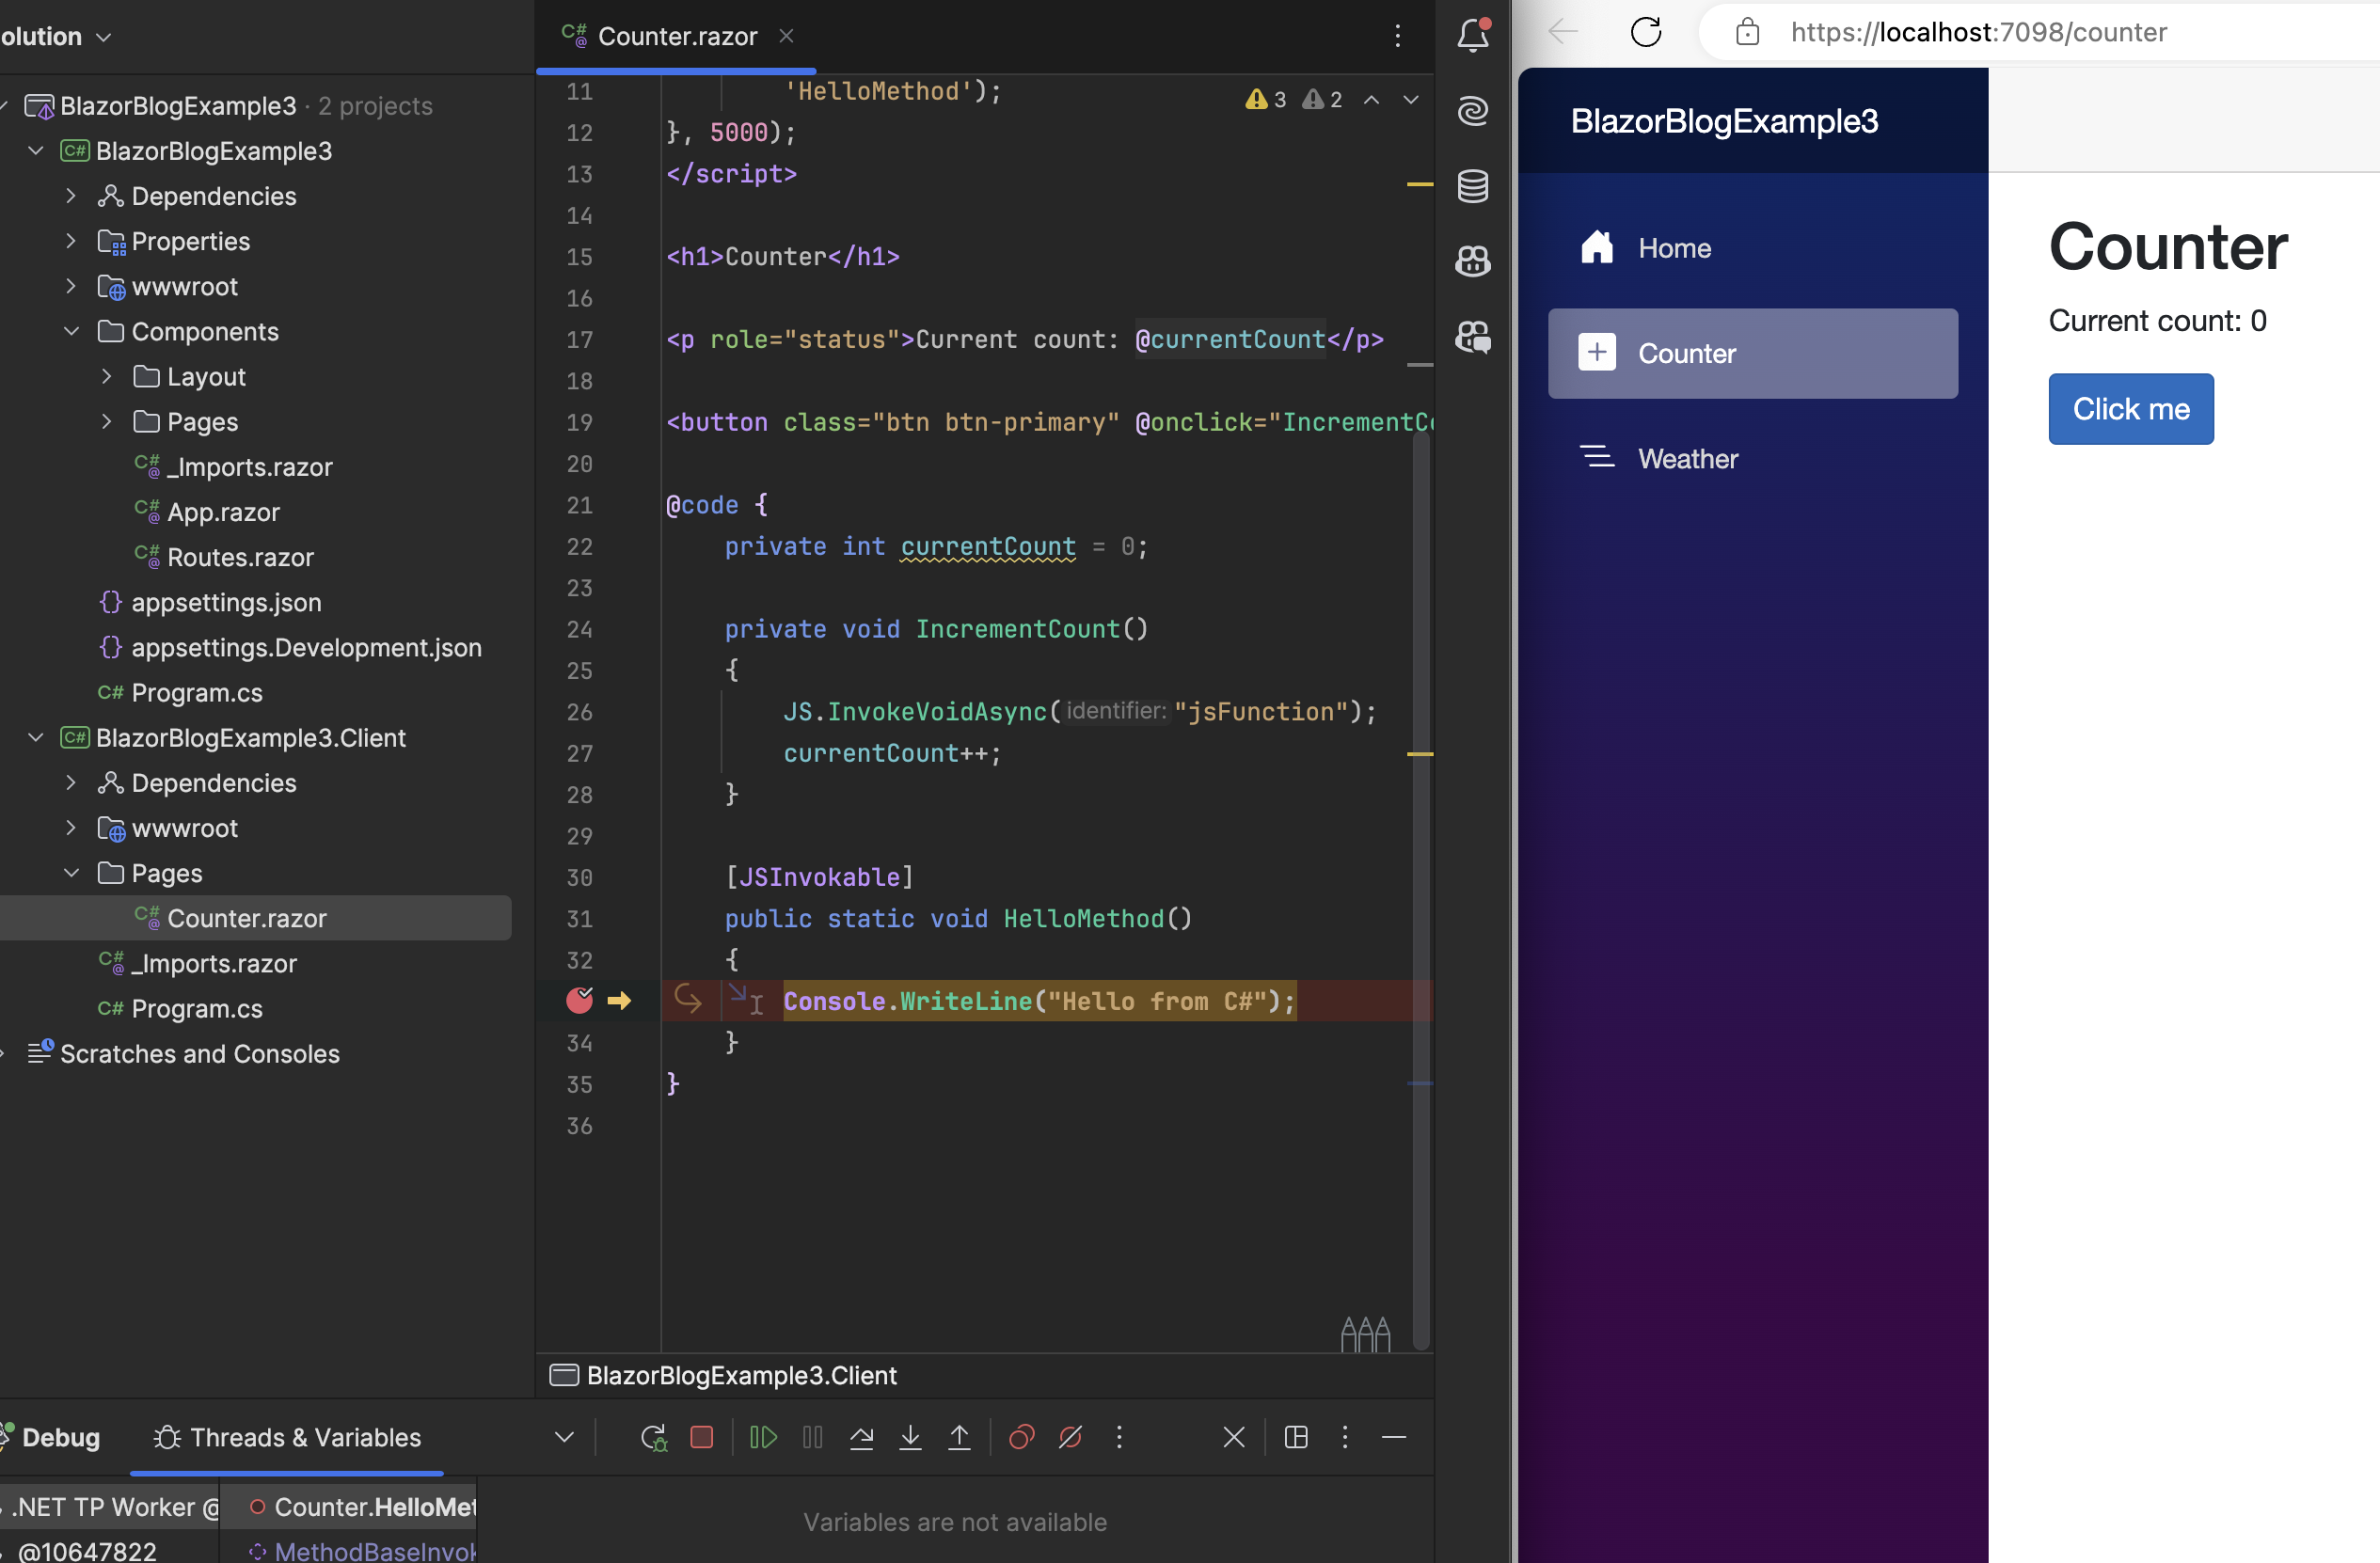Open the editor tab options menu
Viewport: 2380px width, 1563px height.
1398,36
